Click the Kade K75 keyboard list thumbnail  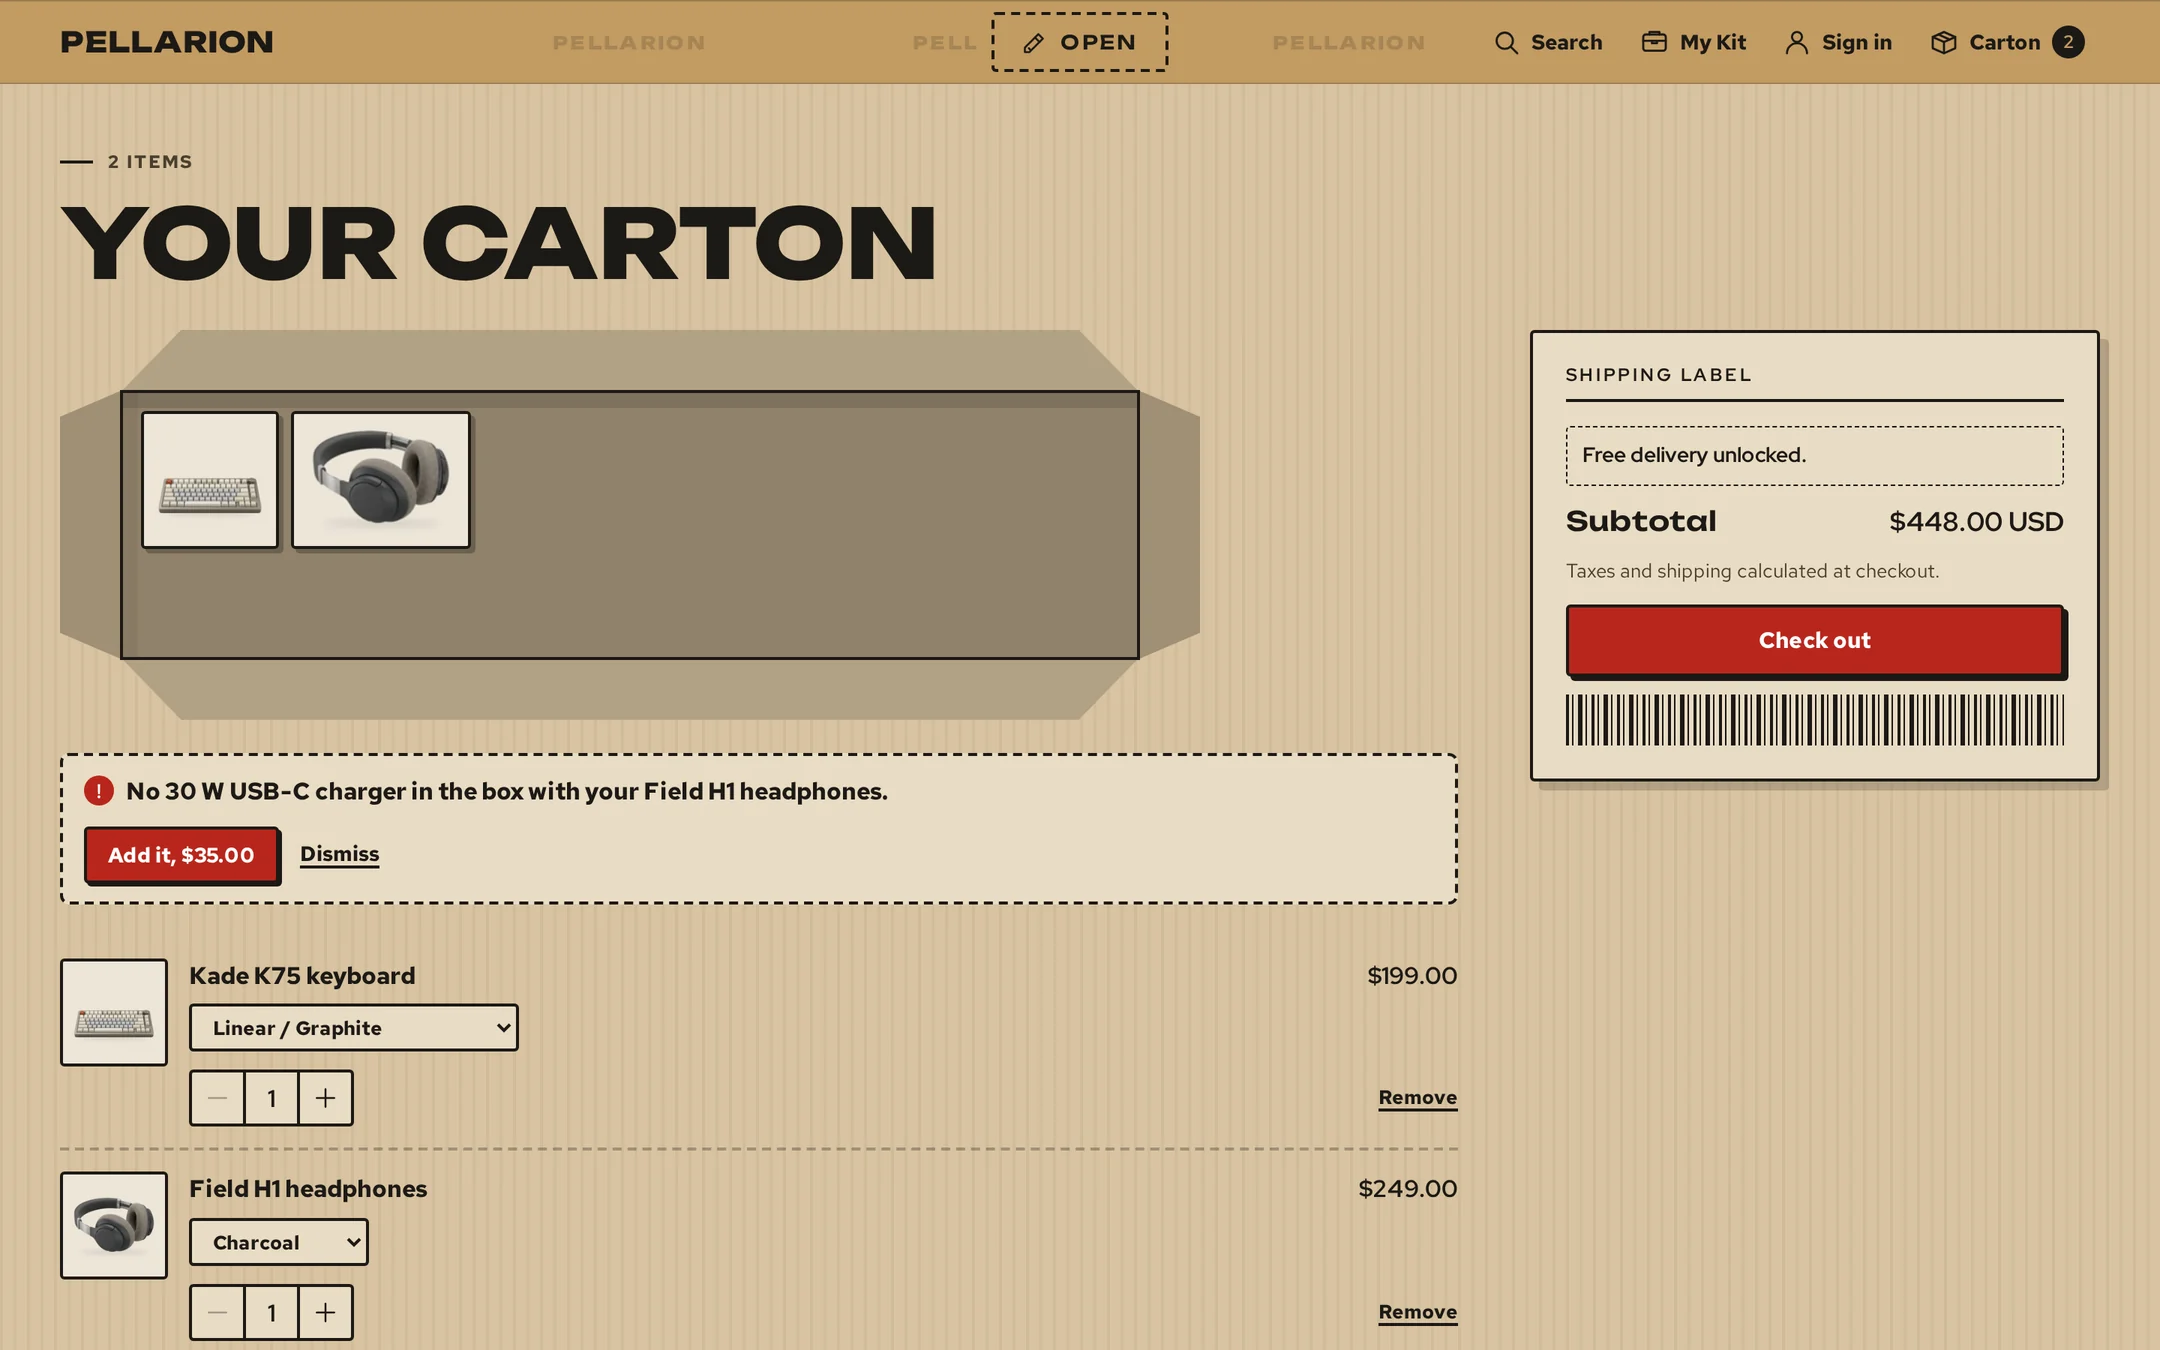[x=114, y=1012]
